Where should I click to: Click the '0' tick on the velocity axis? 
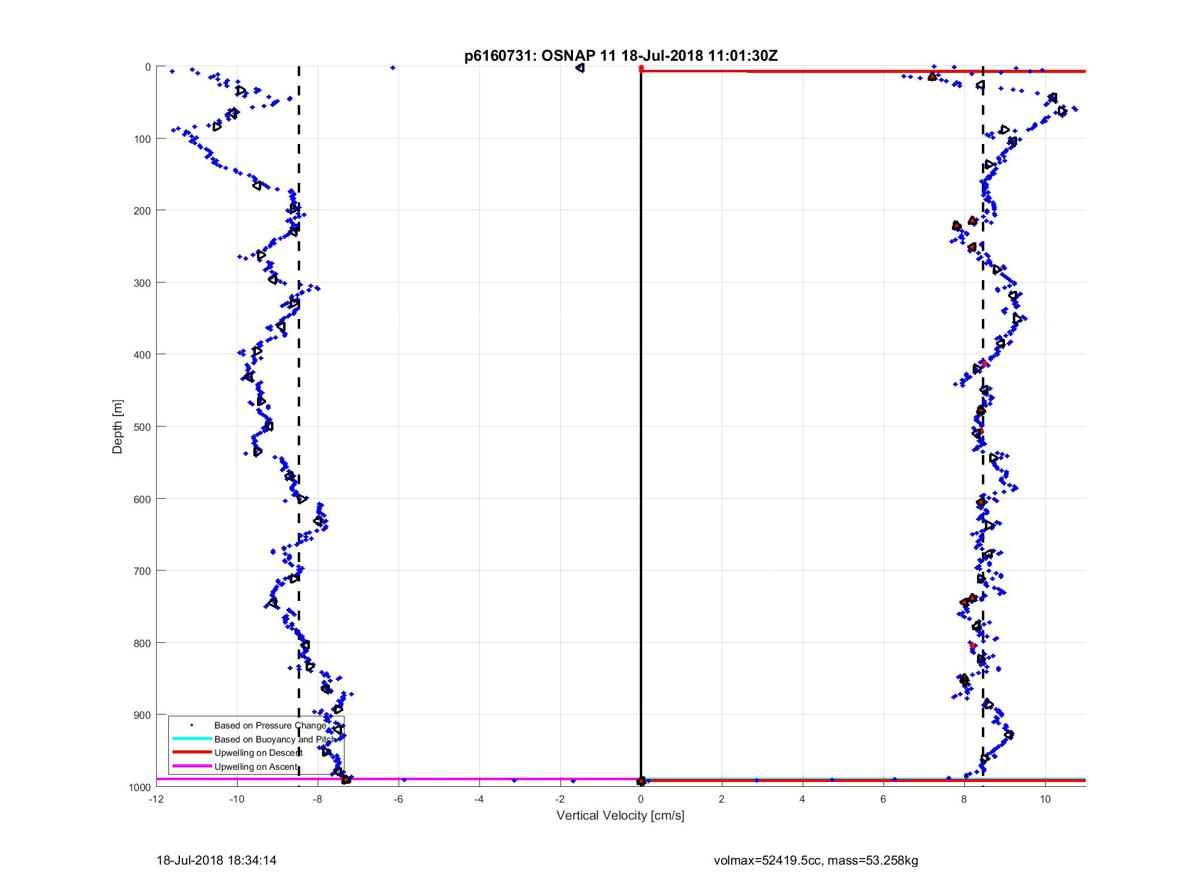(641, 799)
